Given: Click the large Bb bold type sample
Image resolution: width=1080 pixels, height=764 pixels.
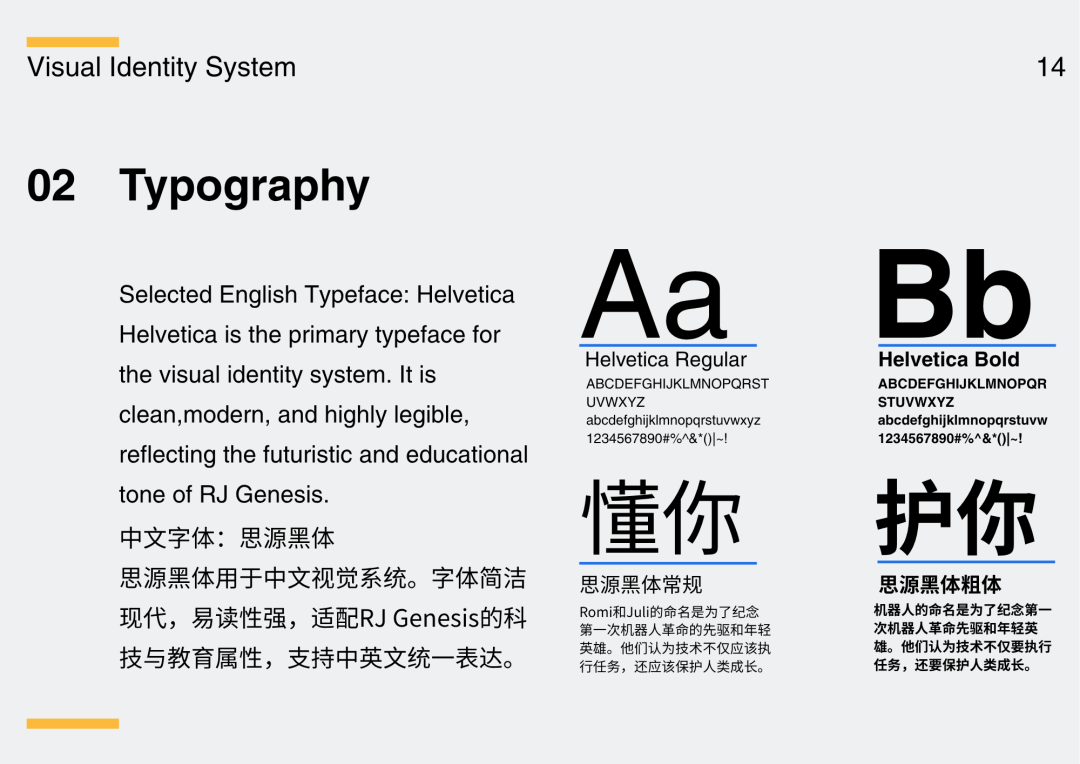Looking at the screenshot, I should (x=955, y=293).
